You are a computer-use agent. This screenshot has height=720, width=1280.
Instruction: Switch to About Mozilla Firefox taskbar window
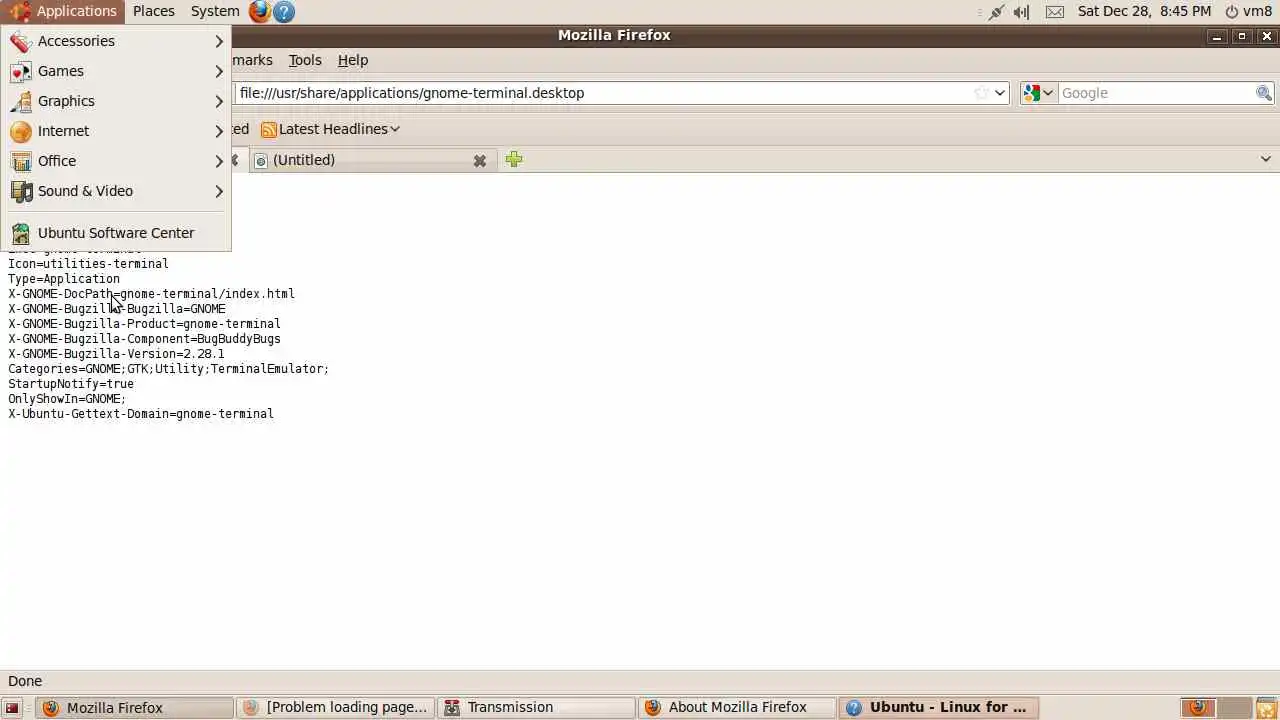point(738,708)
